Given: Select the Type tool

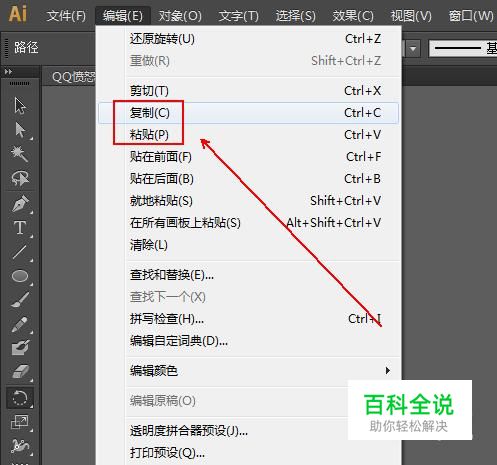Looking at the screenshot, I should (20, 228).
